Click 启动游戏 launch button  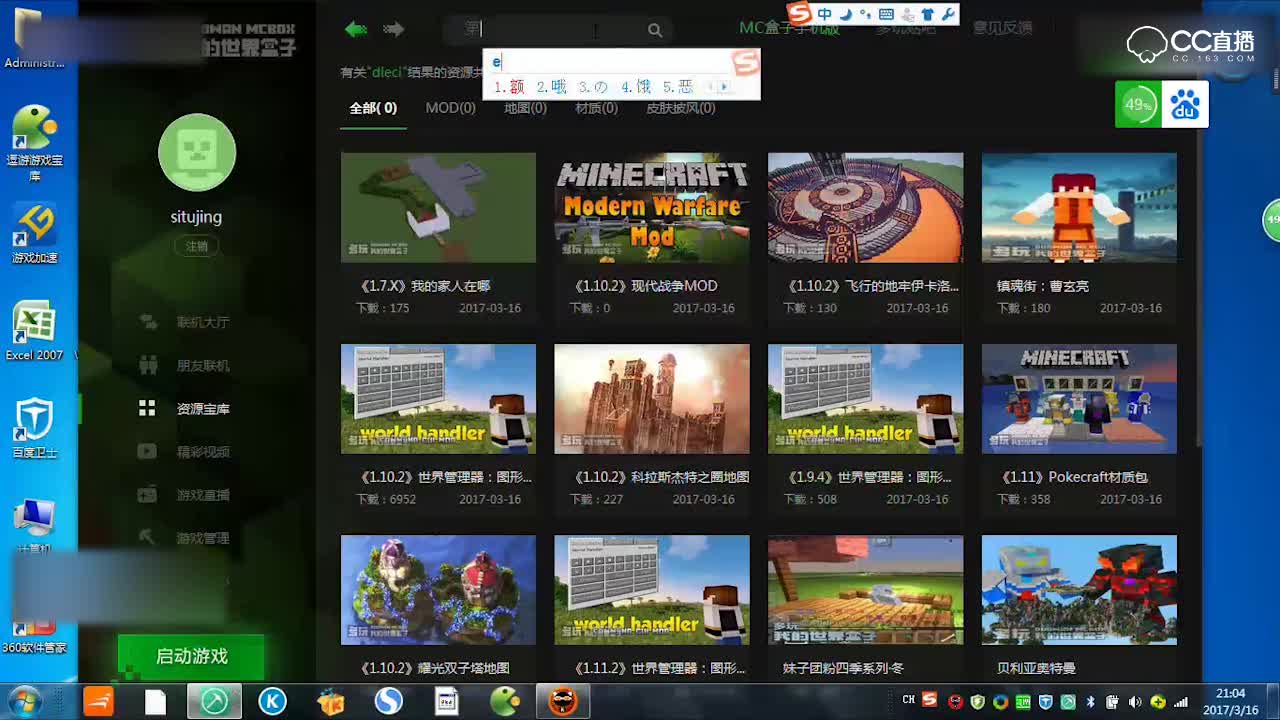[x=191, y=657]
